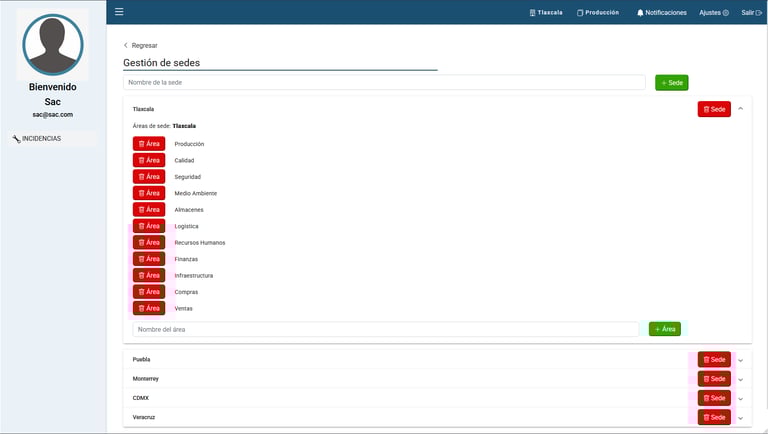Expand the Veracruz panel chevron
Screen dimensions: 768x434
741,418
